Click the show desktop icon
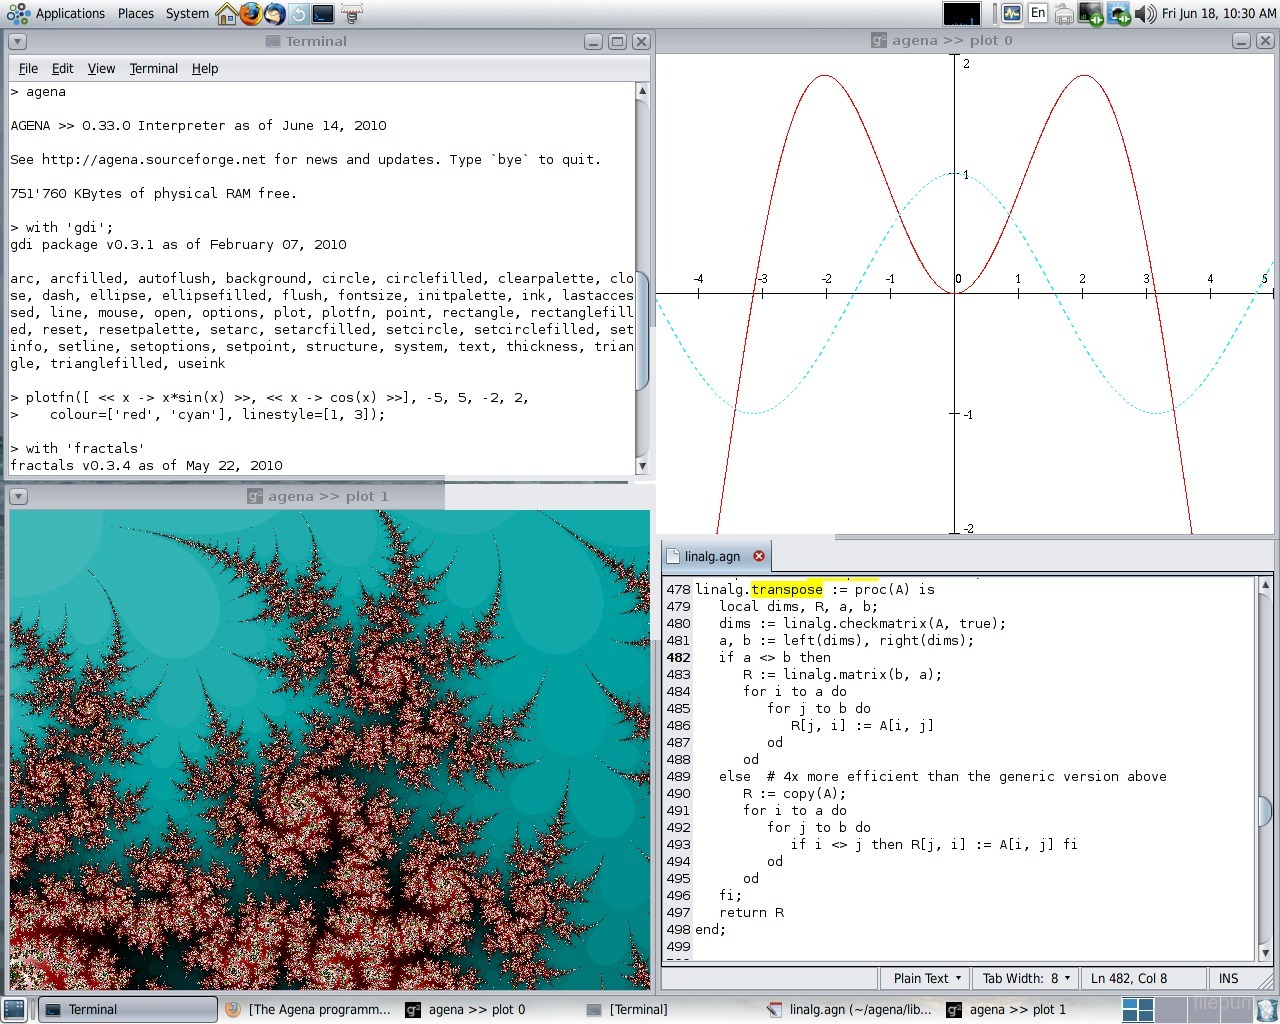This screenshot has height=1024, width=1280. click(x=14, y=1010)
